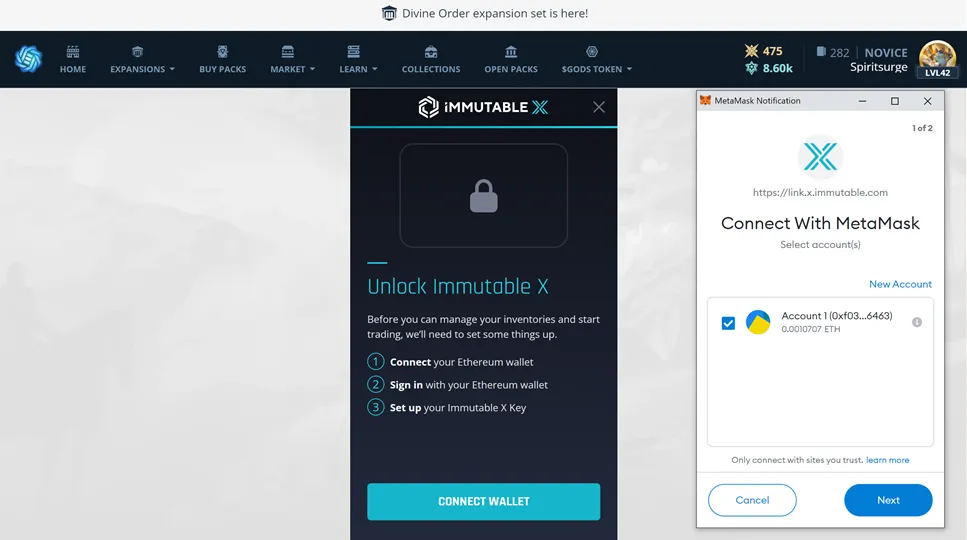Click the Immutable X logo in dialog header
This screenshot has height=540, width=967.
pos(483,107)
